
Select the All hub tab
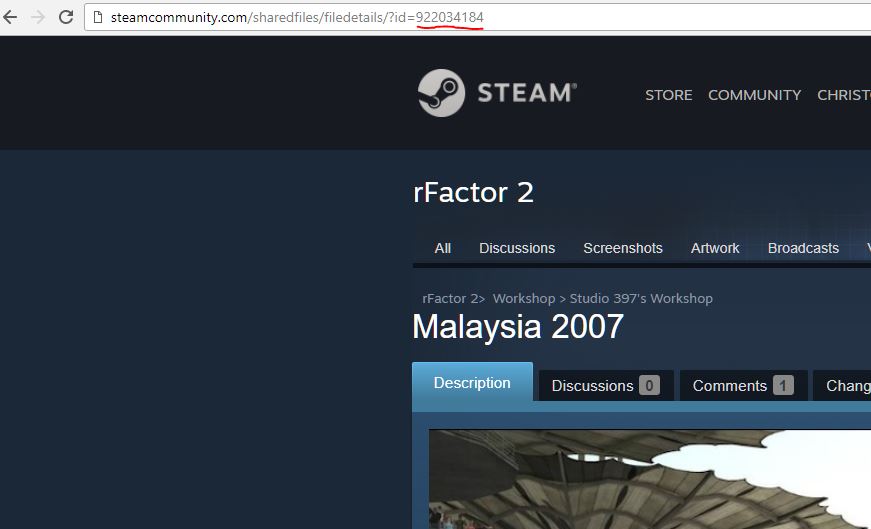(443, 248)
